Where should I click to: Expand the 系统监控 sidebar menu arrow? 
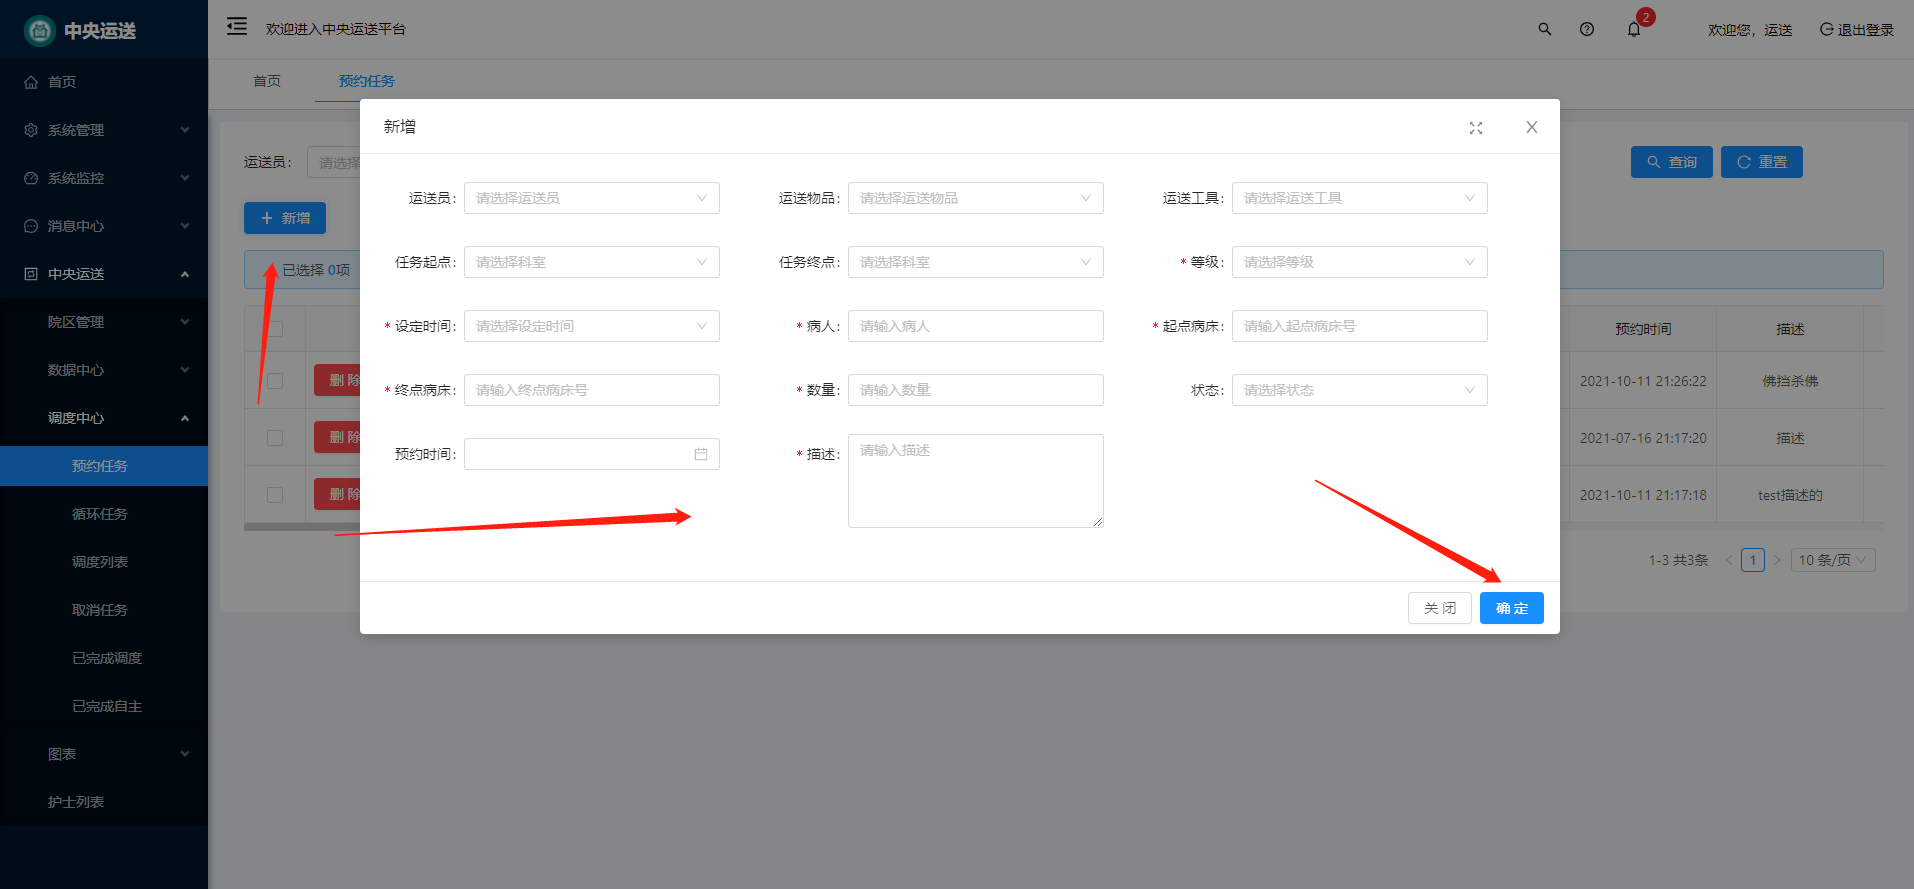pos(185,178)
